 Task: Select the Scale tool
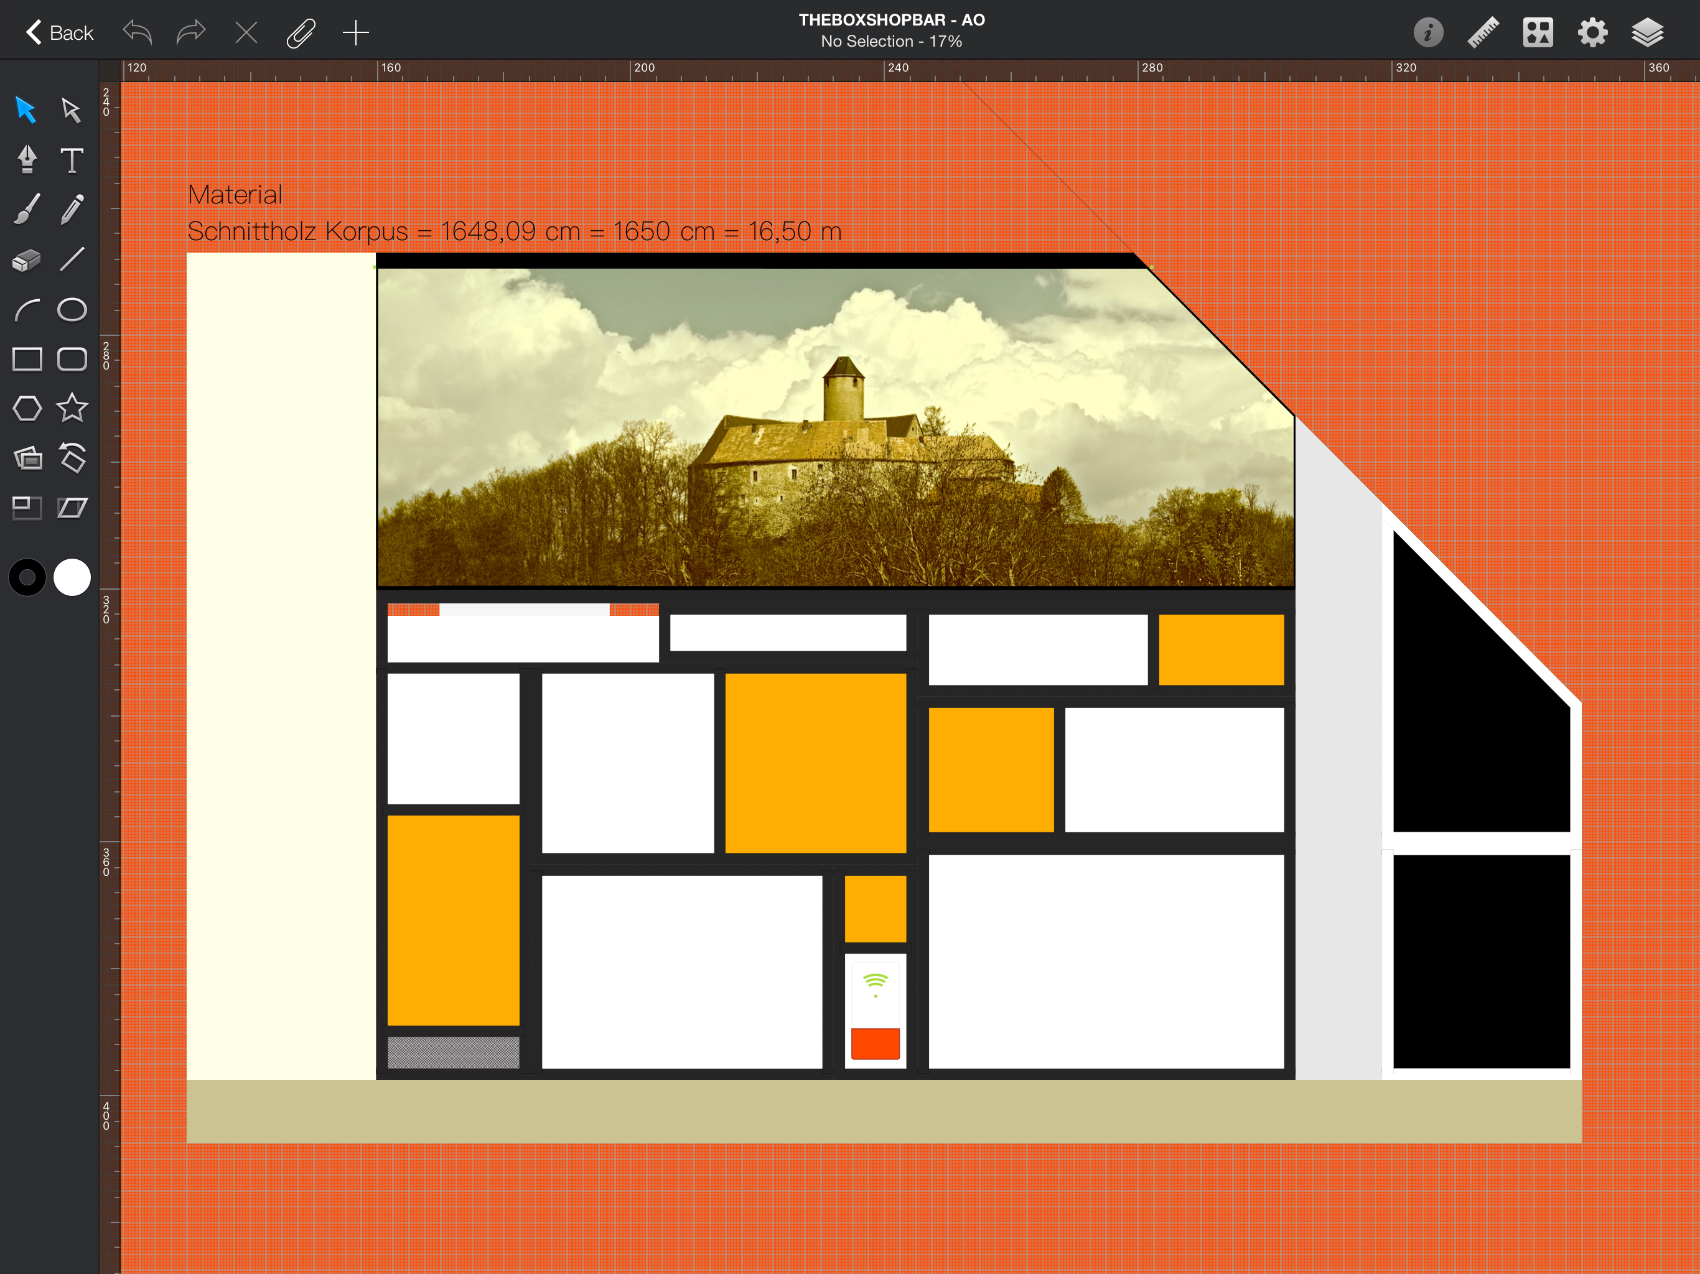(x=27, y=508)
